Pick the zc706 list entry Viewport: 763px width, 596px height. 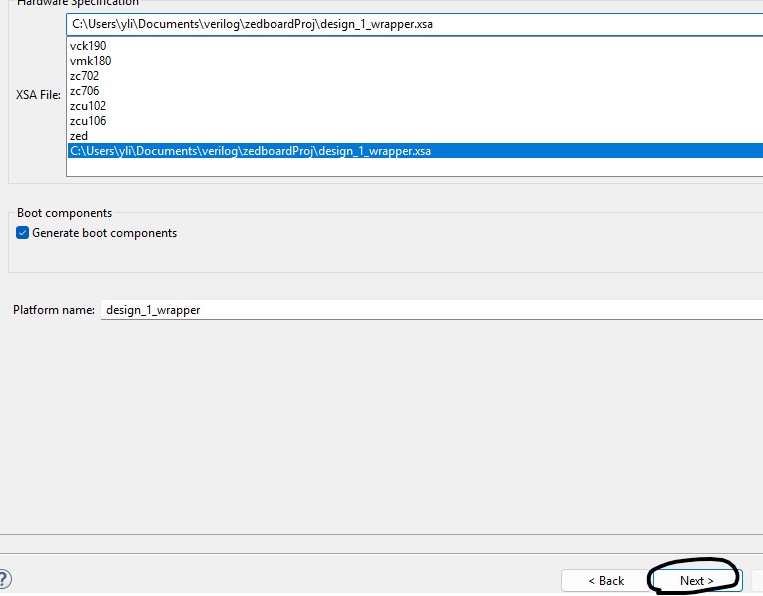click(x=84, y=91)
